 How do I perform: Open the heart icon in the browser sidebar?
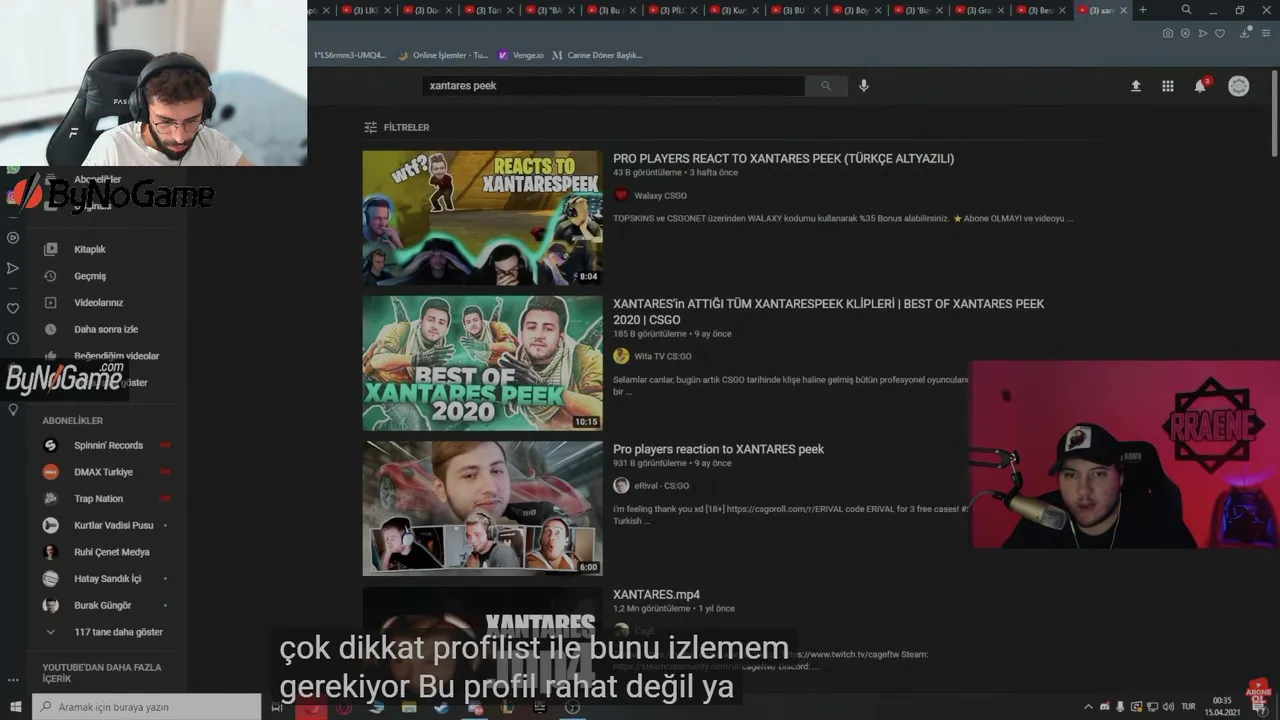coord(13,308)
